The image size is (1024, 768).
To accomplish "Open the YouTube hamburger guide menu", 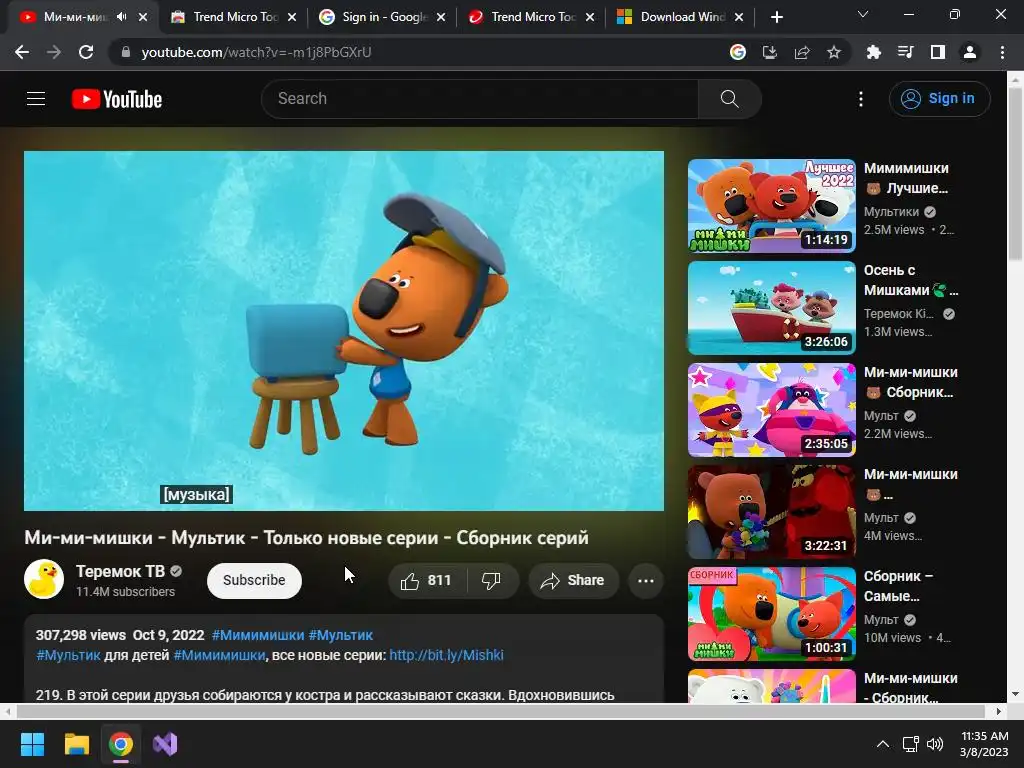I will click(x=36, y=99).
